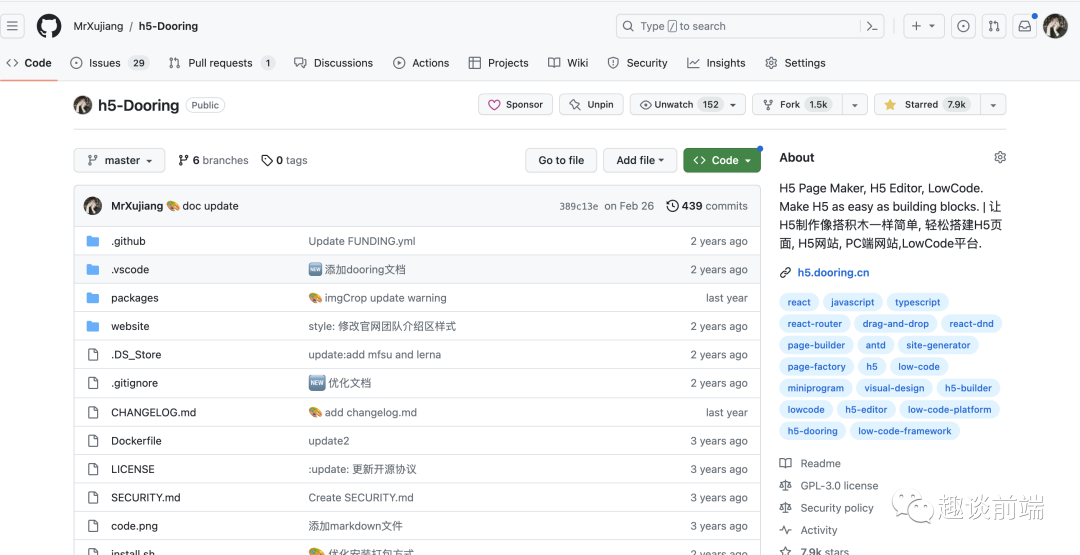1080x555 pixels.
Task: Click the GitHub logo icon
Action: pos(49,26)
